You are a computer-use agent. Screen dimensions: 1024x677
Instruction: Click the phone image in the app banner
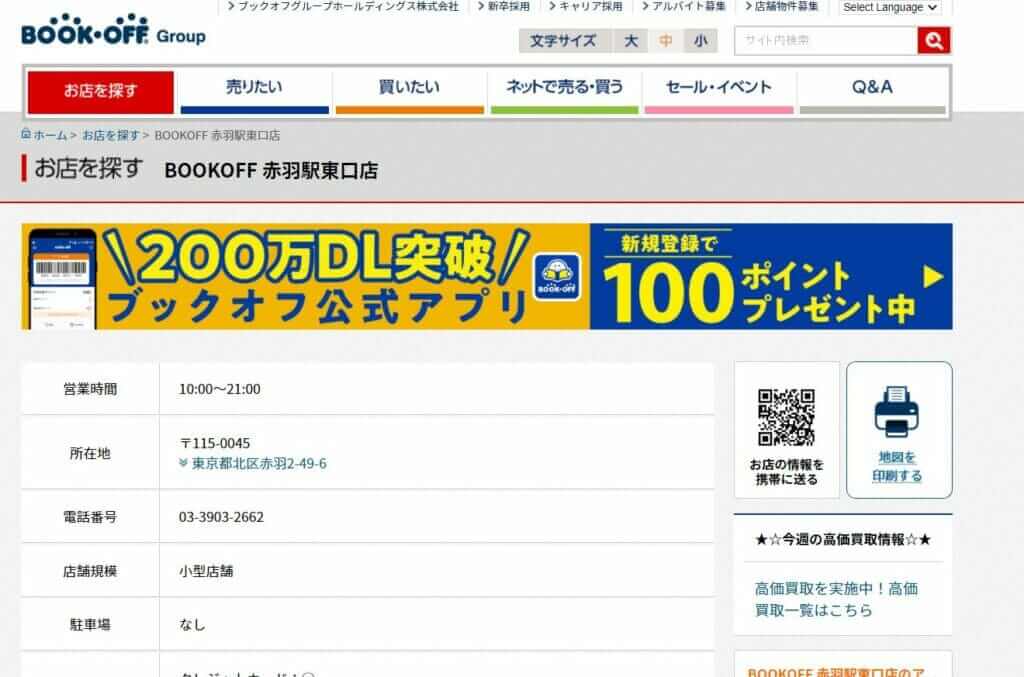[x=62, y=279]
